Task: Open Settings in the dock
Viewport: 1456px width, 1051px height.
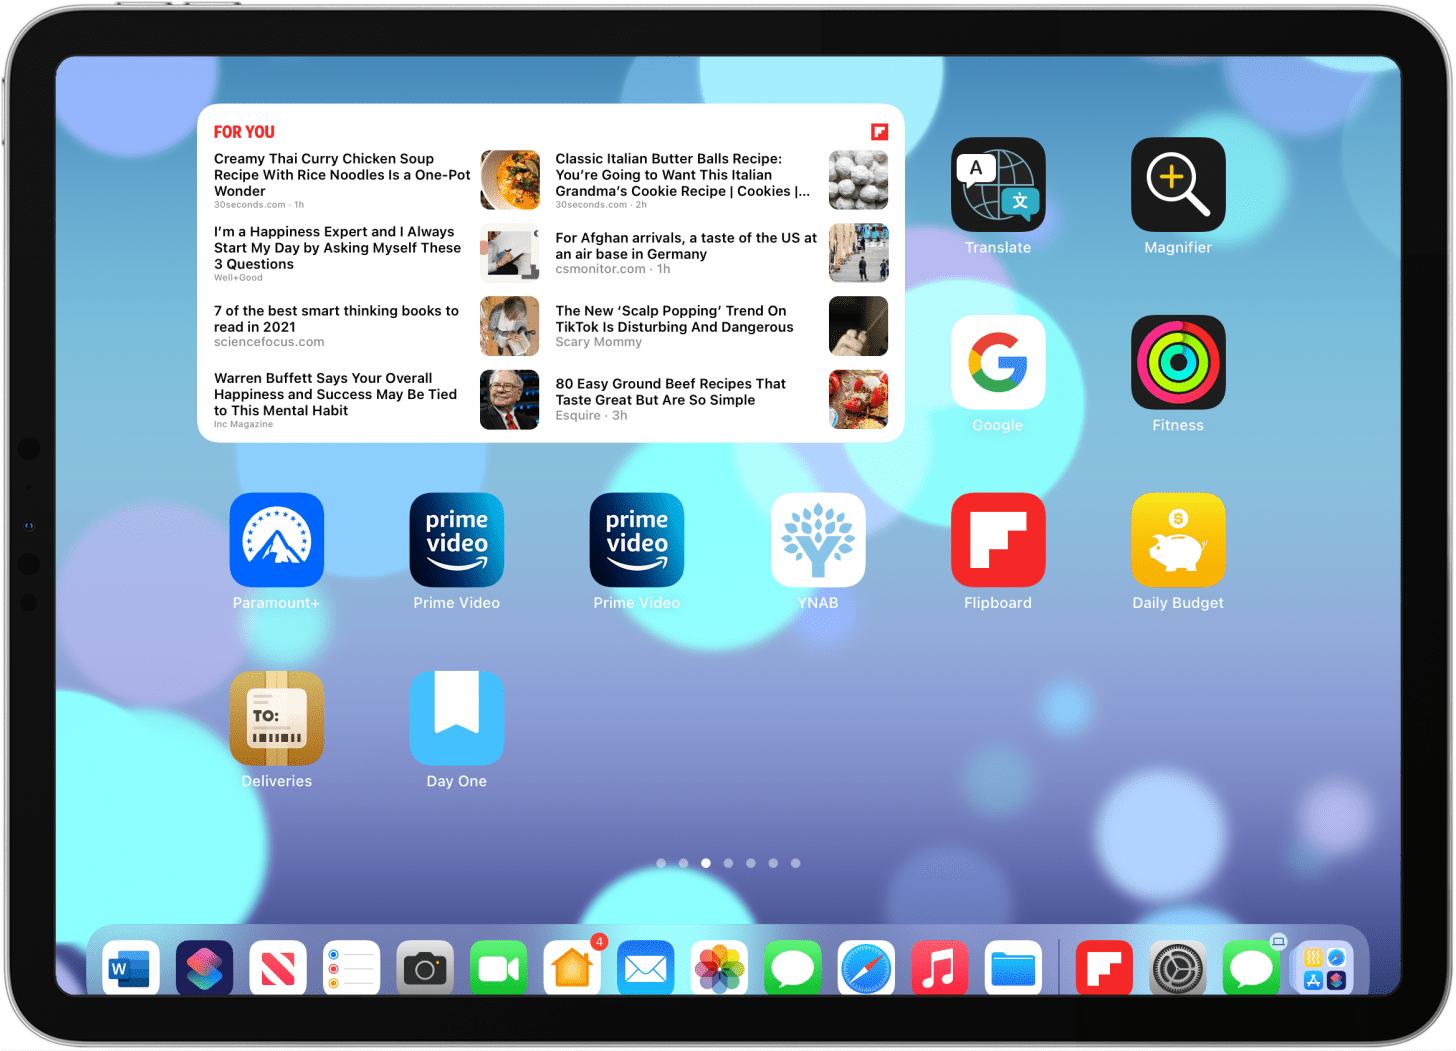Action: 1177,968
